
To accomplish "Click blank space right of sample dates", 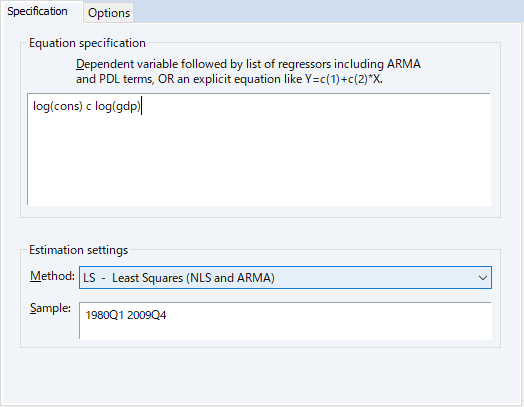I will coord(328,315).
